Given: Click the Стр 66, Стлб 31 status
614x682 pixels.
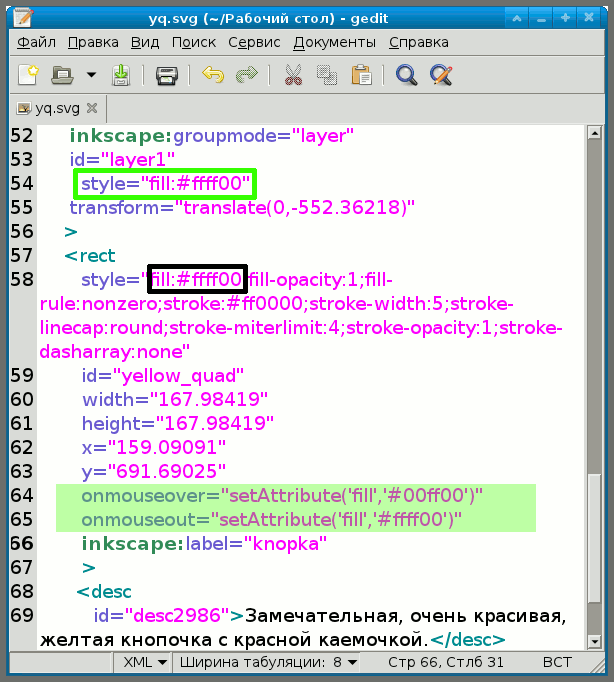Looking at the screenshot, I should click(446, 662).
